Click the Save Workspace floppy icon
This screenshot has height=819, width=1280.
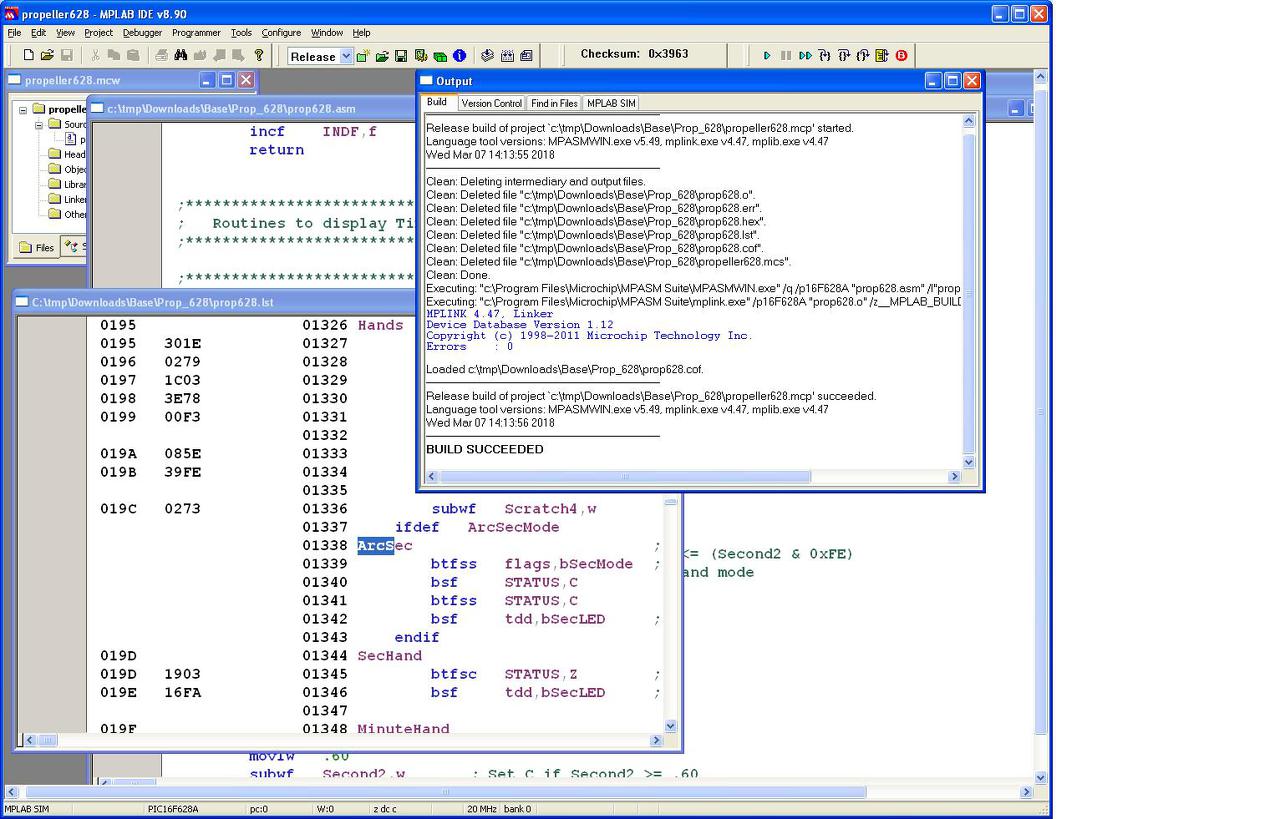(x=401, y=56)
